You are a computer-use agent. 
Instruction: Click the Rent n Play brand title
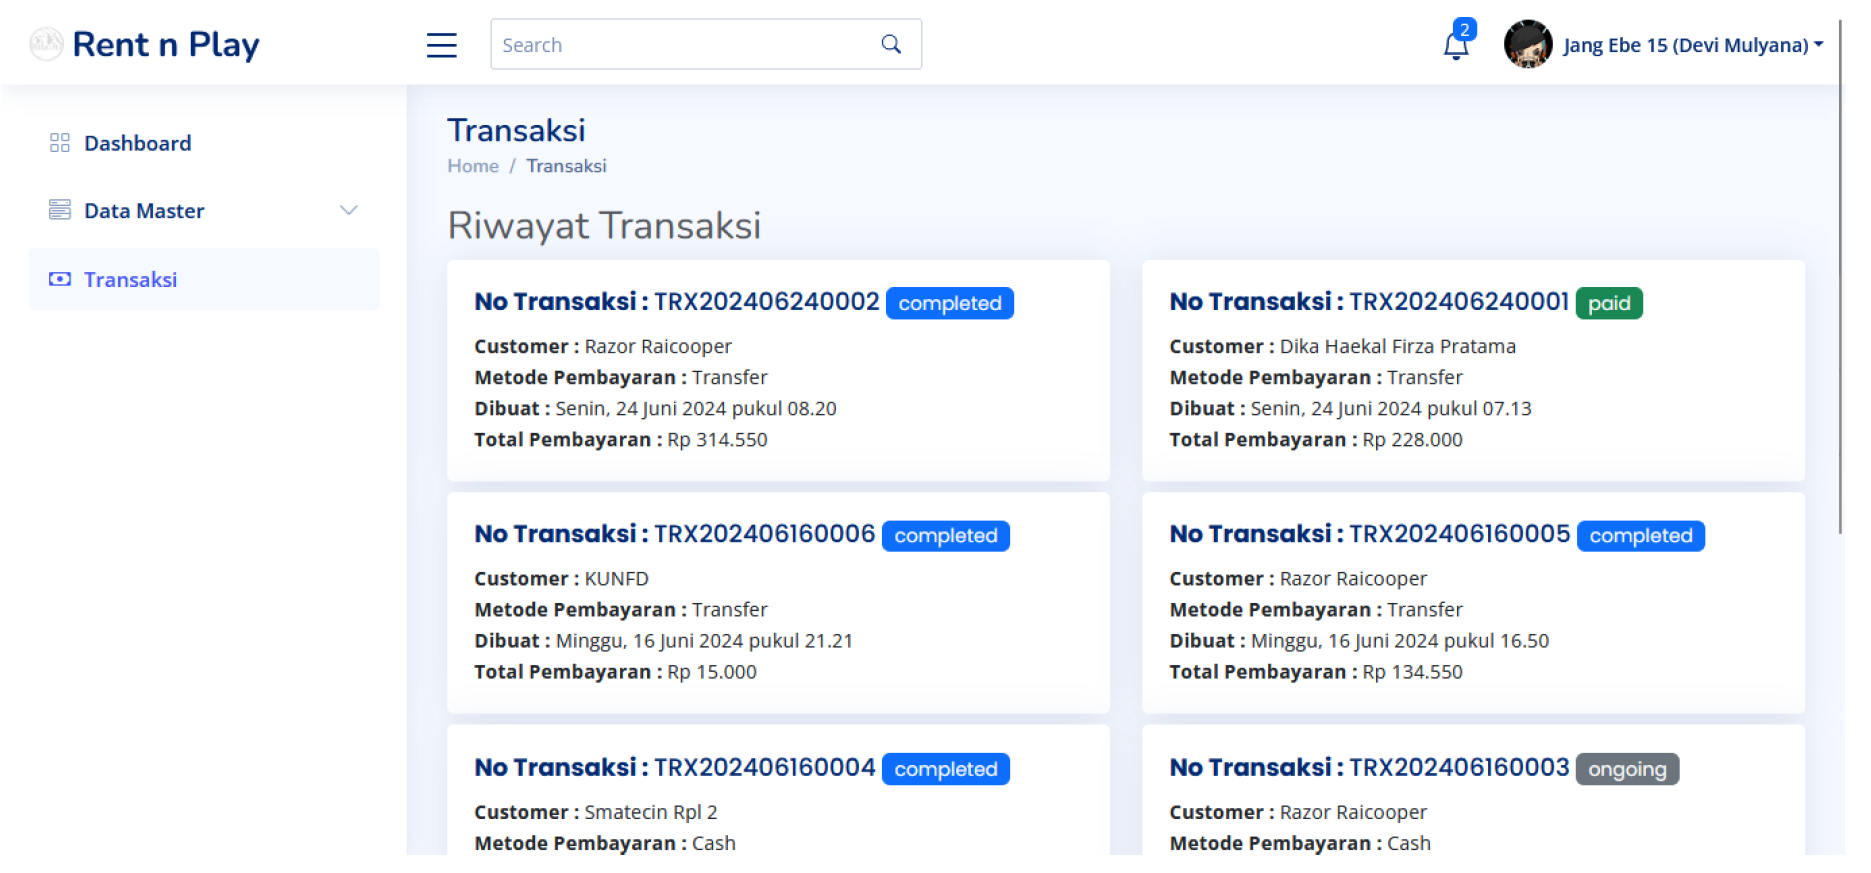click(166, 44)
